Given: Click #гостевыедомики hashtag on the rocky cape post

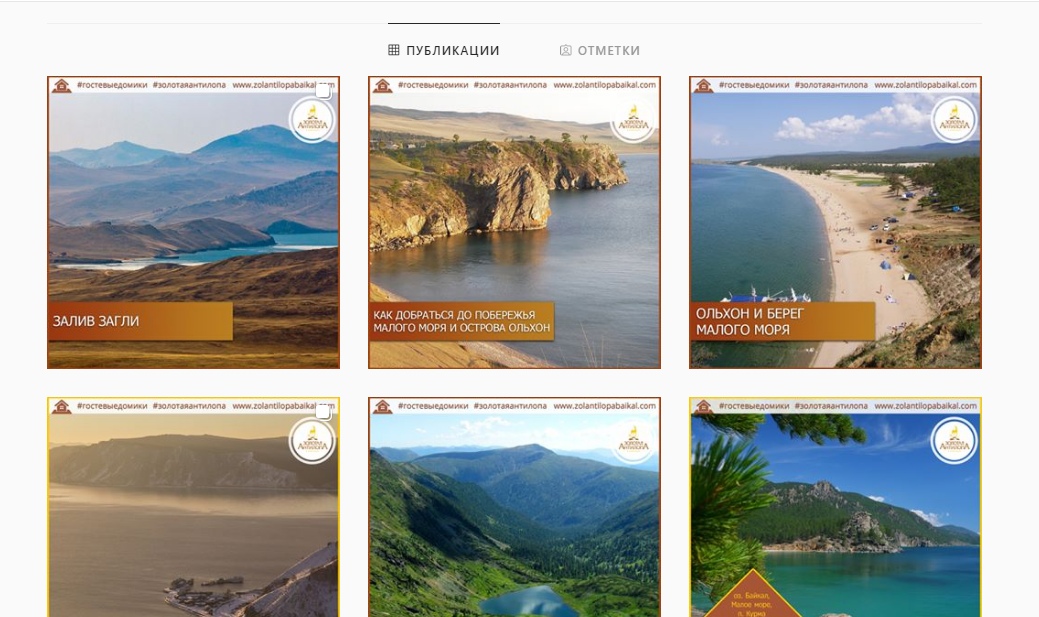Looking at the screenshot, I should click(433, 85).
